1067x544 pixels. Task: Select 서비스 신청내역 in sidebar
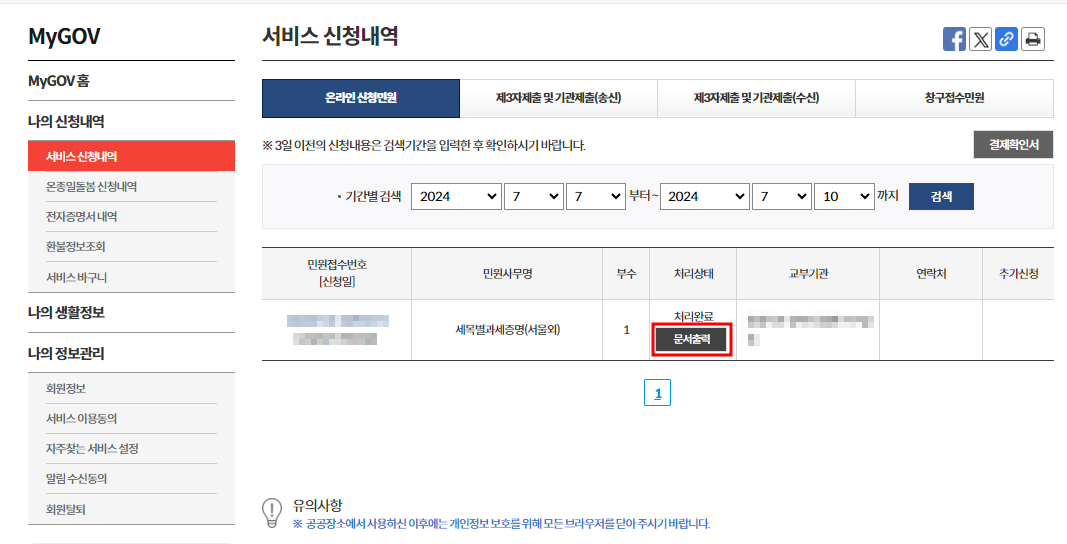pos(131,156)
